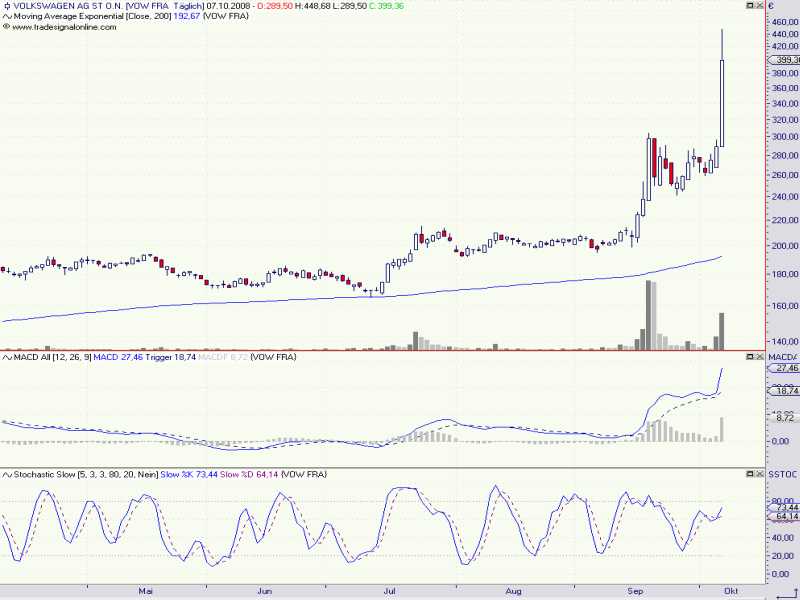Open the www.tradesignalonline.com link
The width and height of the screenshot is (800, 600).
point(64,27)
